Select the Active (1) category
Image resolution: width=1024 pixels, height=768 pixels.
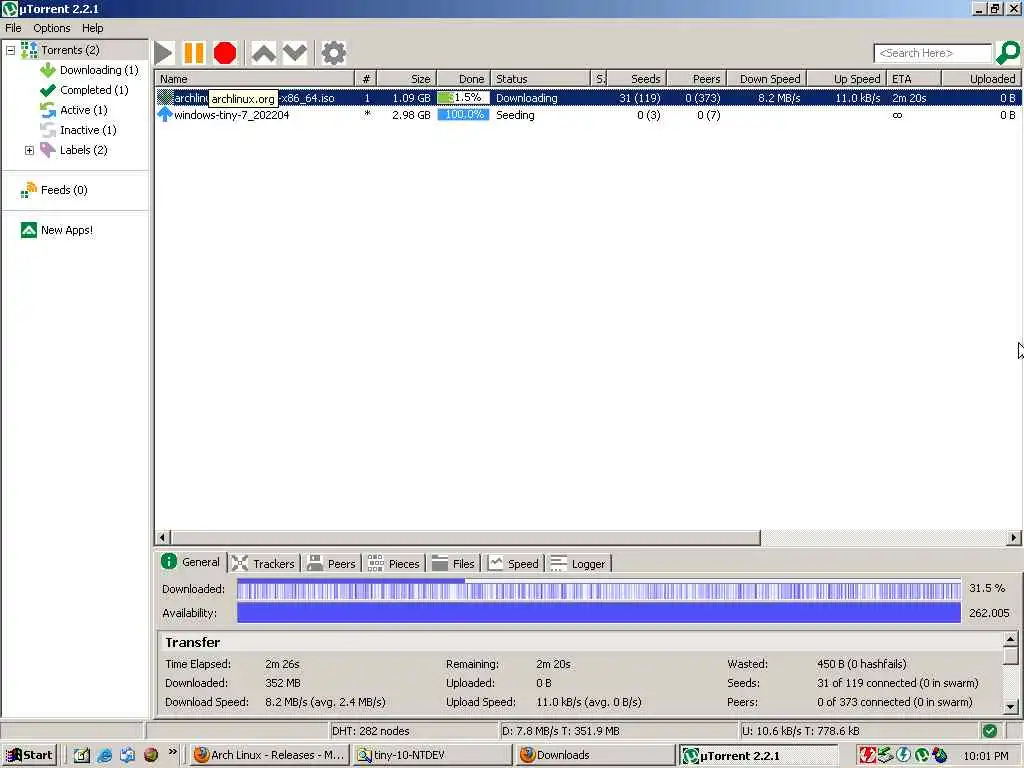pos(84,110)
